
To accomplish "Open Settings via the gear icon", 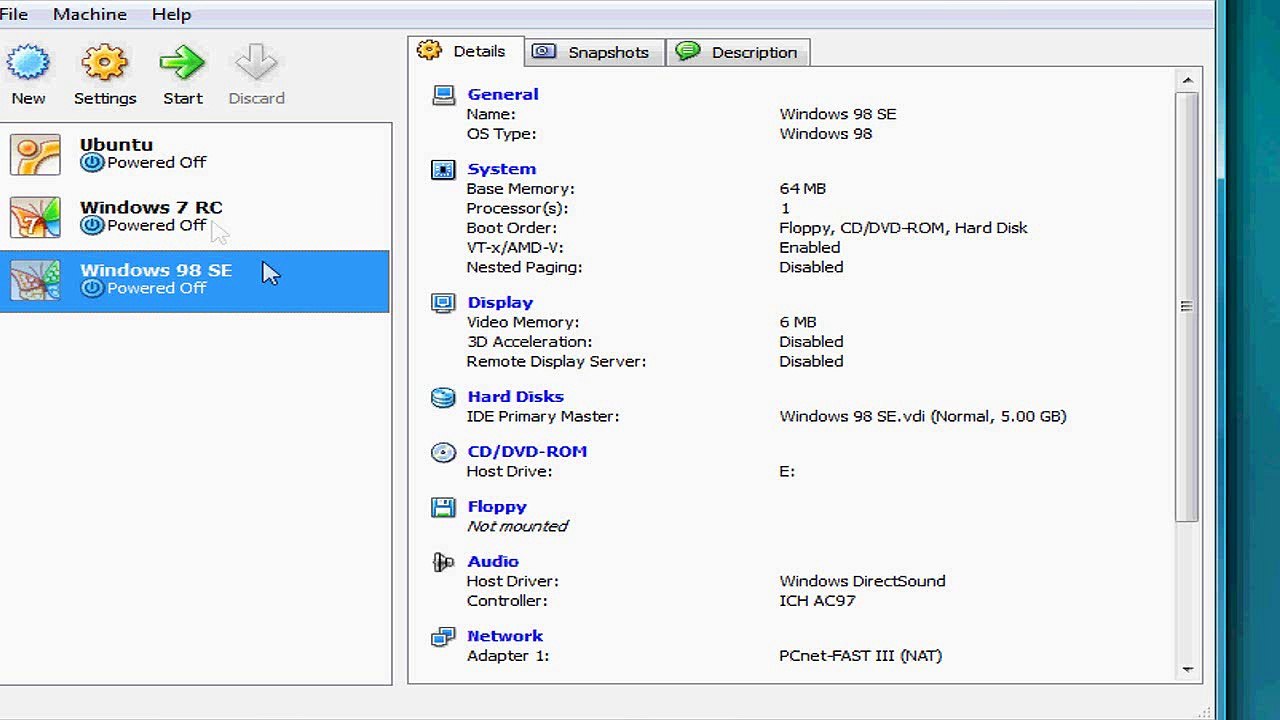I will (x=104, y=63).
